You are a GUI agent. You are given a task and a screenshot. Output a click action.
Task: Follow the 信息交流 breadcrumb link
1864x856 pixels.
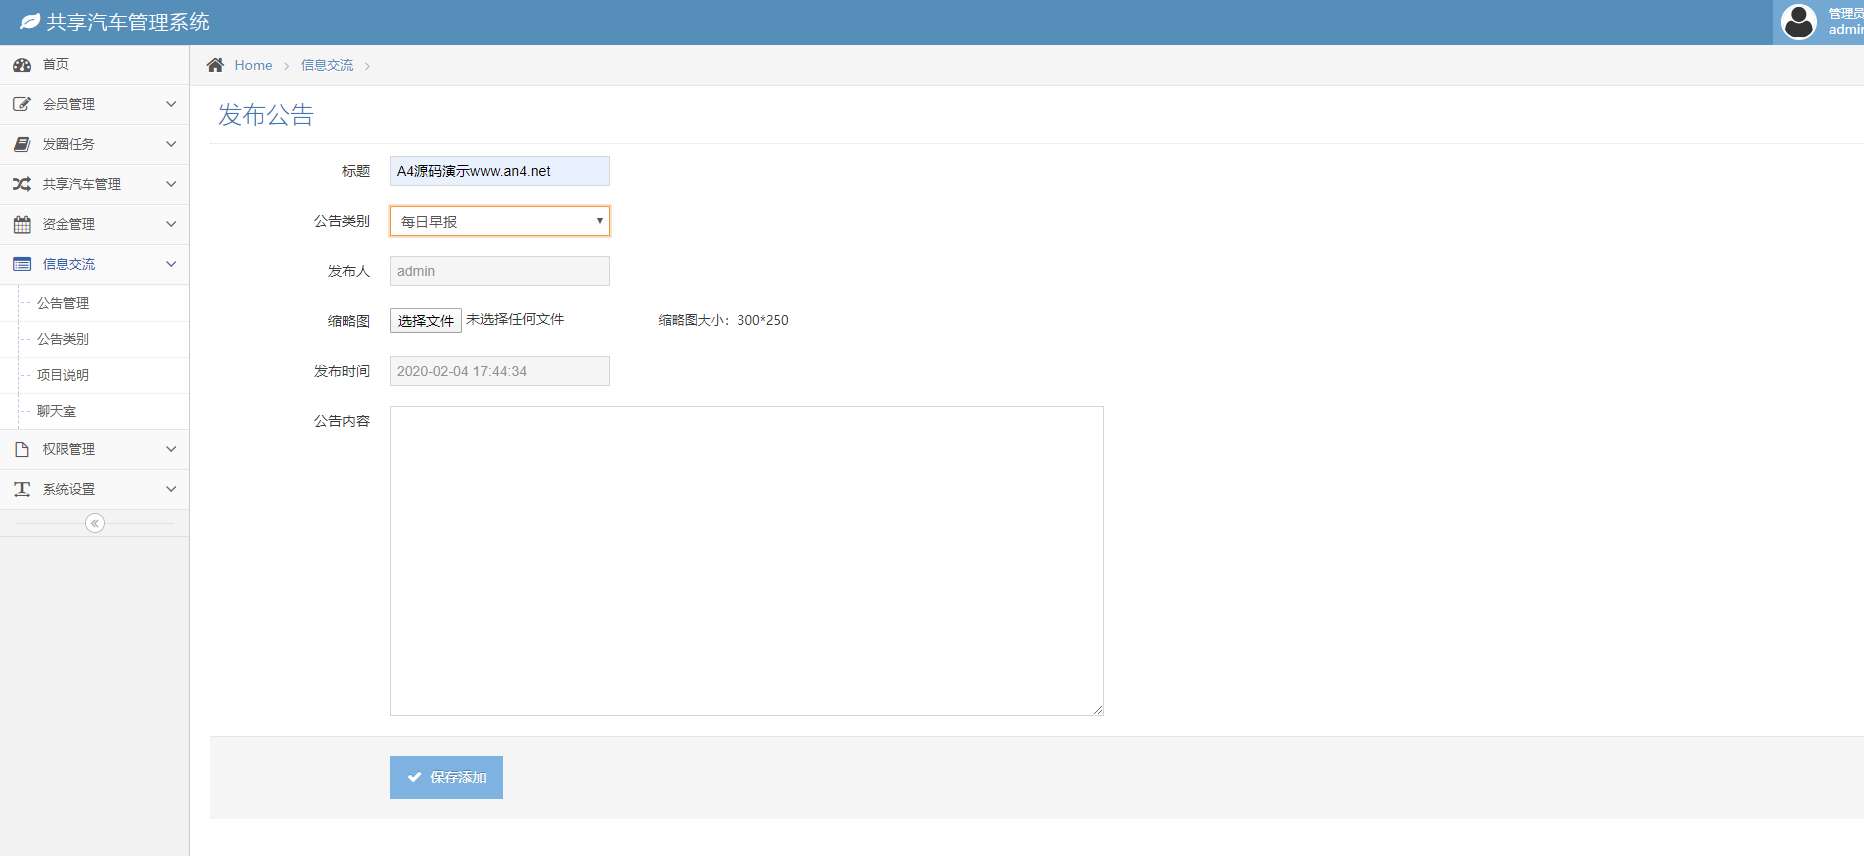click(327, 65)
